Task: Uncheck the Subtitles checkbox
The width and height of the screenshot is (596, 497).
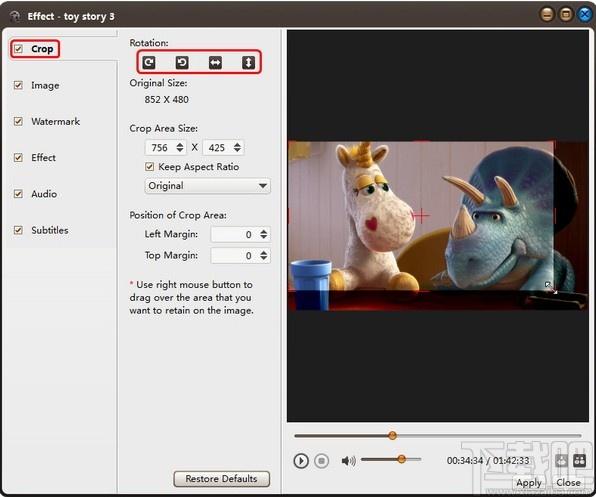Action: (18, 230)
